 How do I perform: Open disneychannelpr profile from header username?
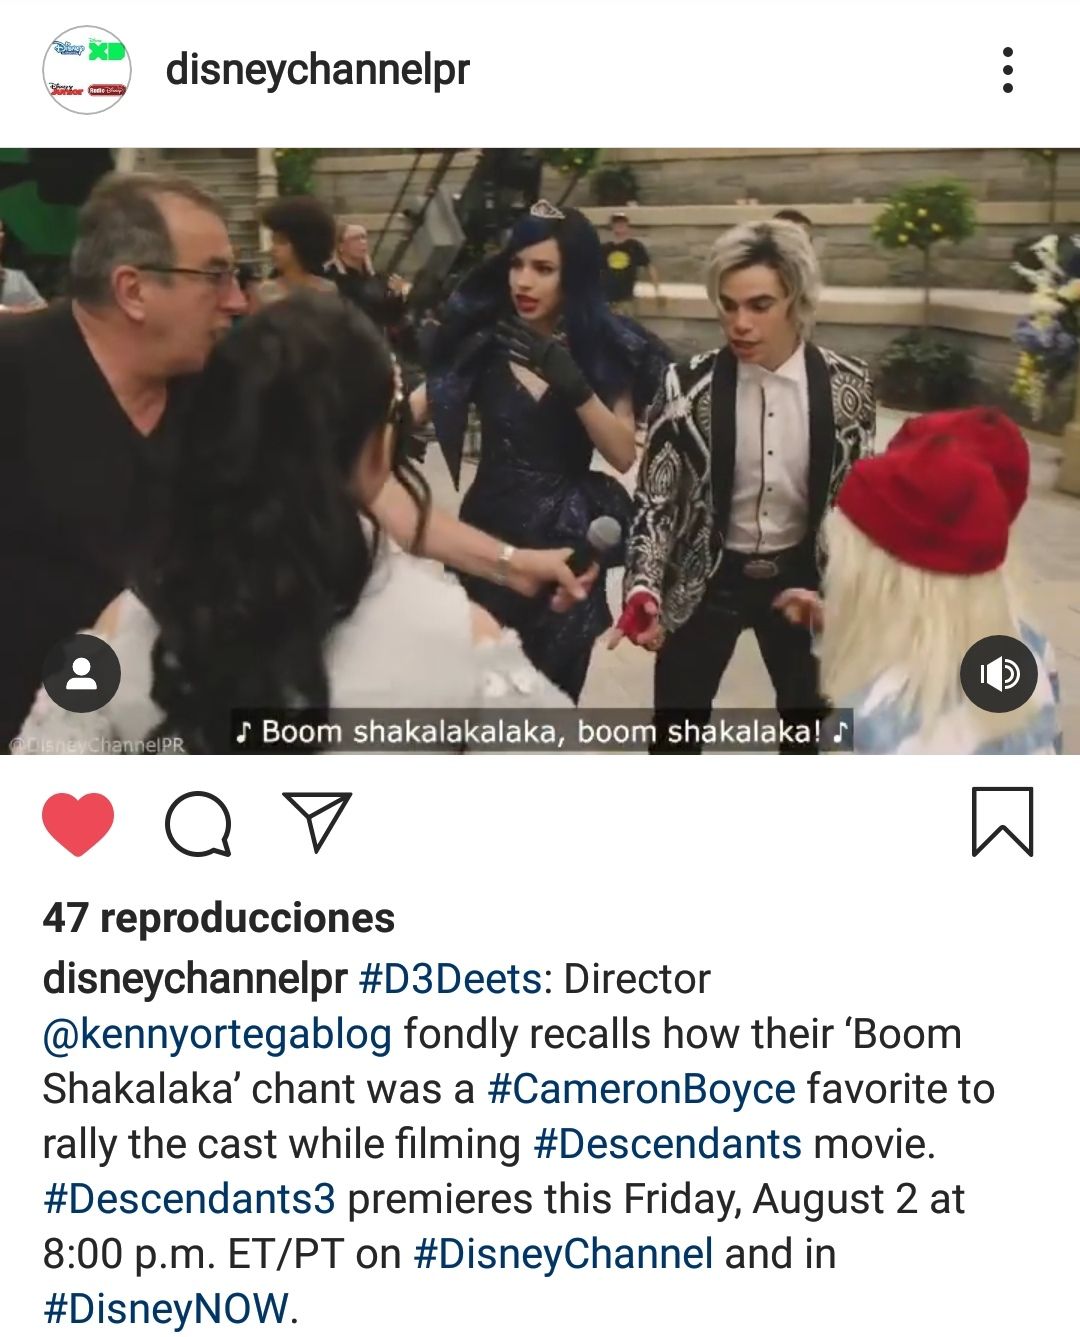point(317,70)
